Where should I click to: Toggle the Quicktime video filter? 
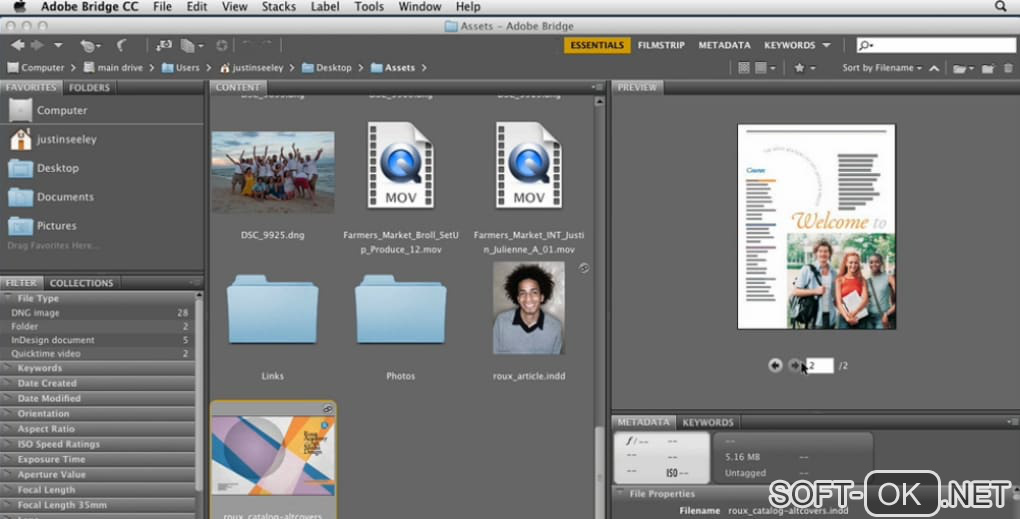pos(98,354)
